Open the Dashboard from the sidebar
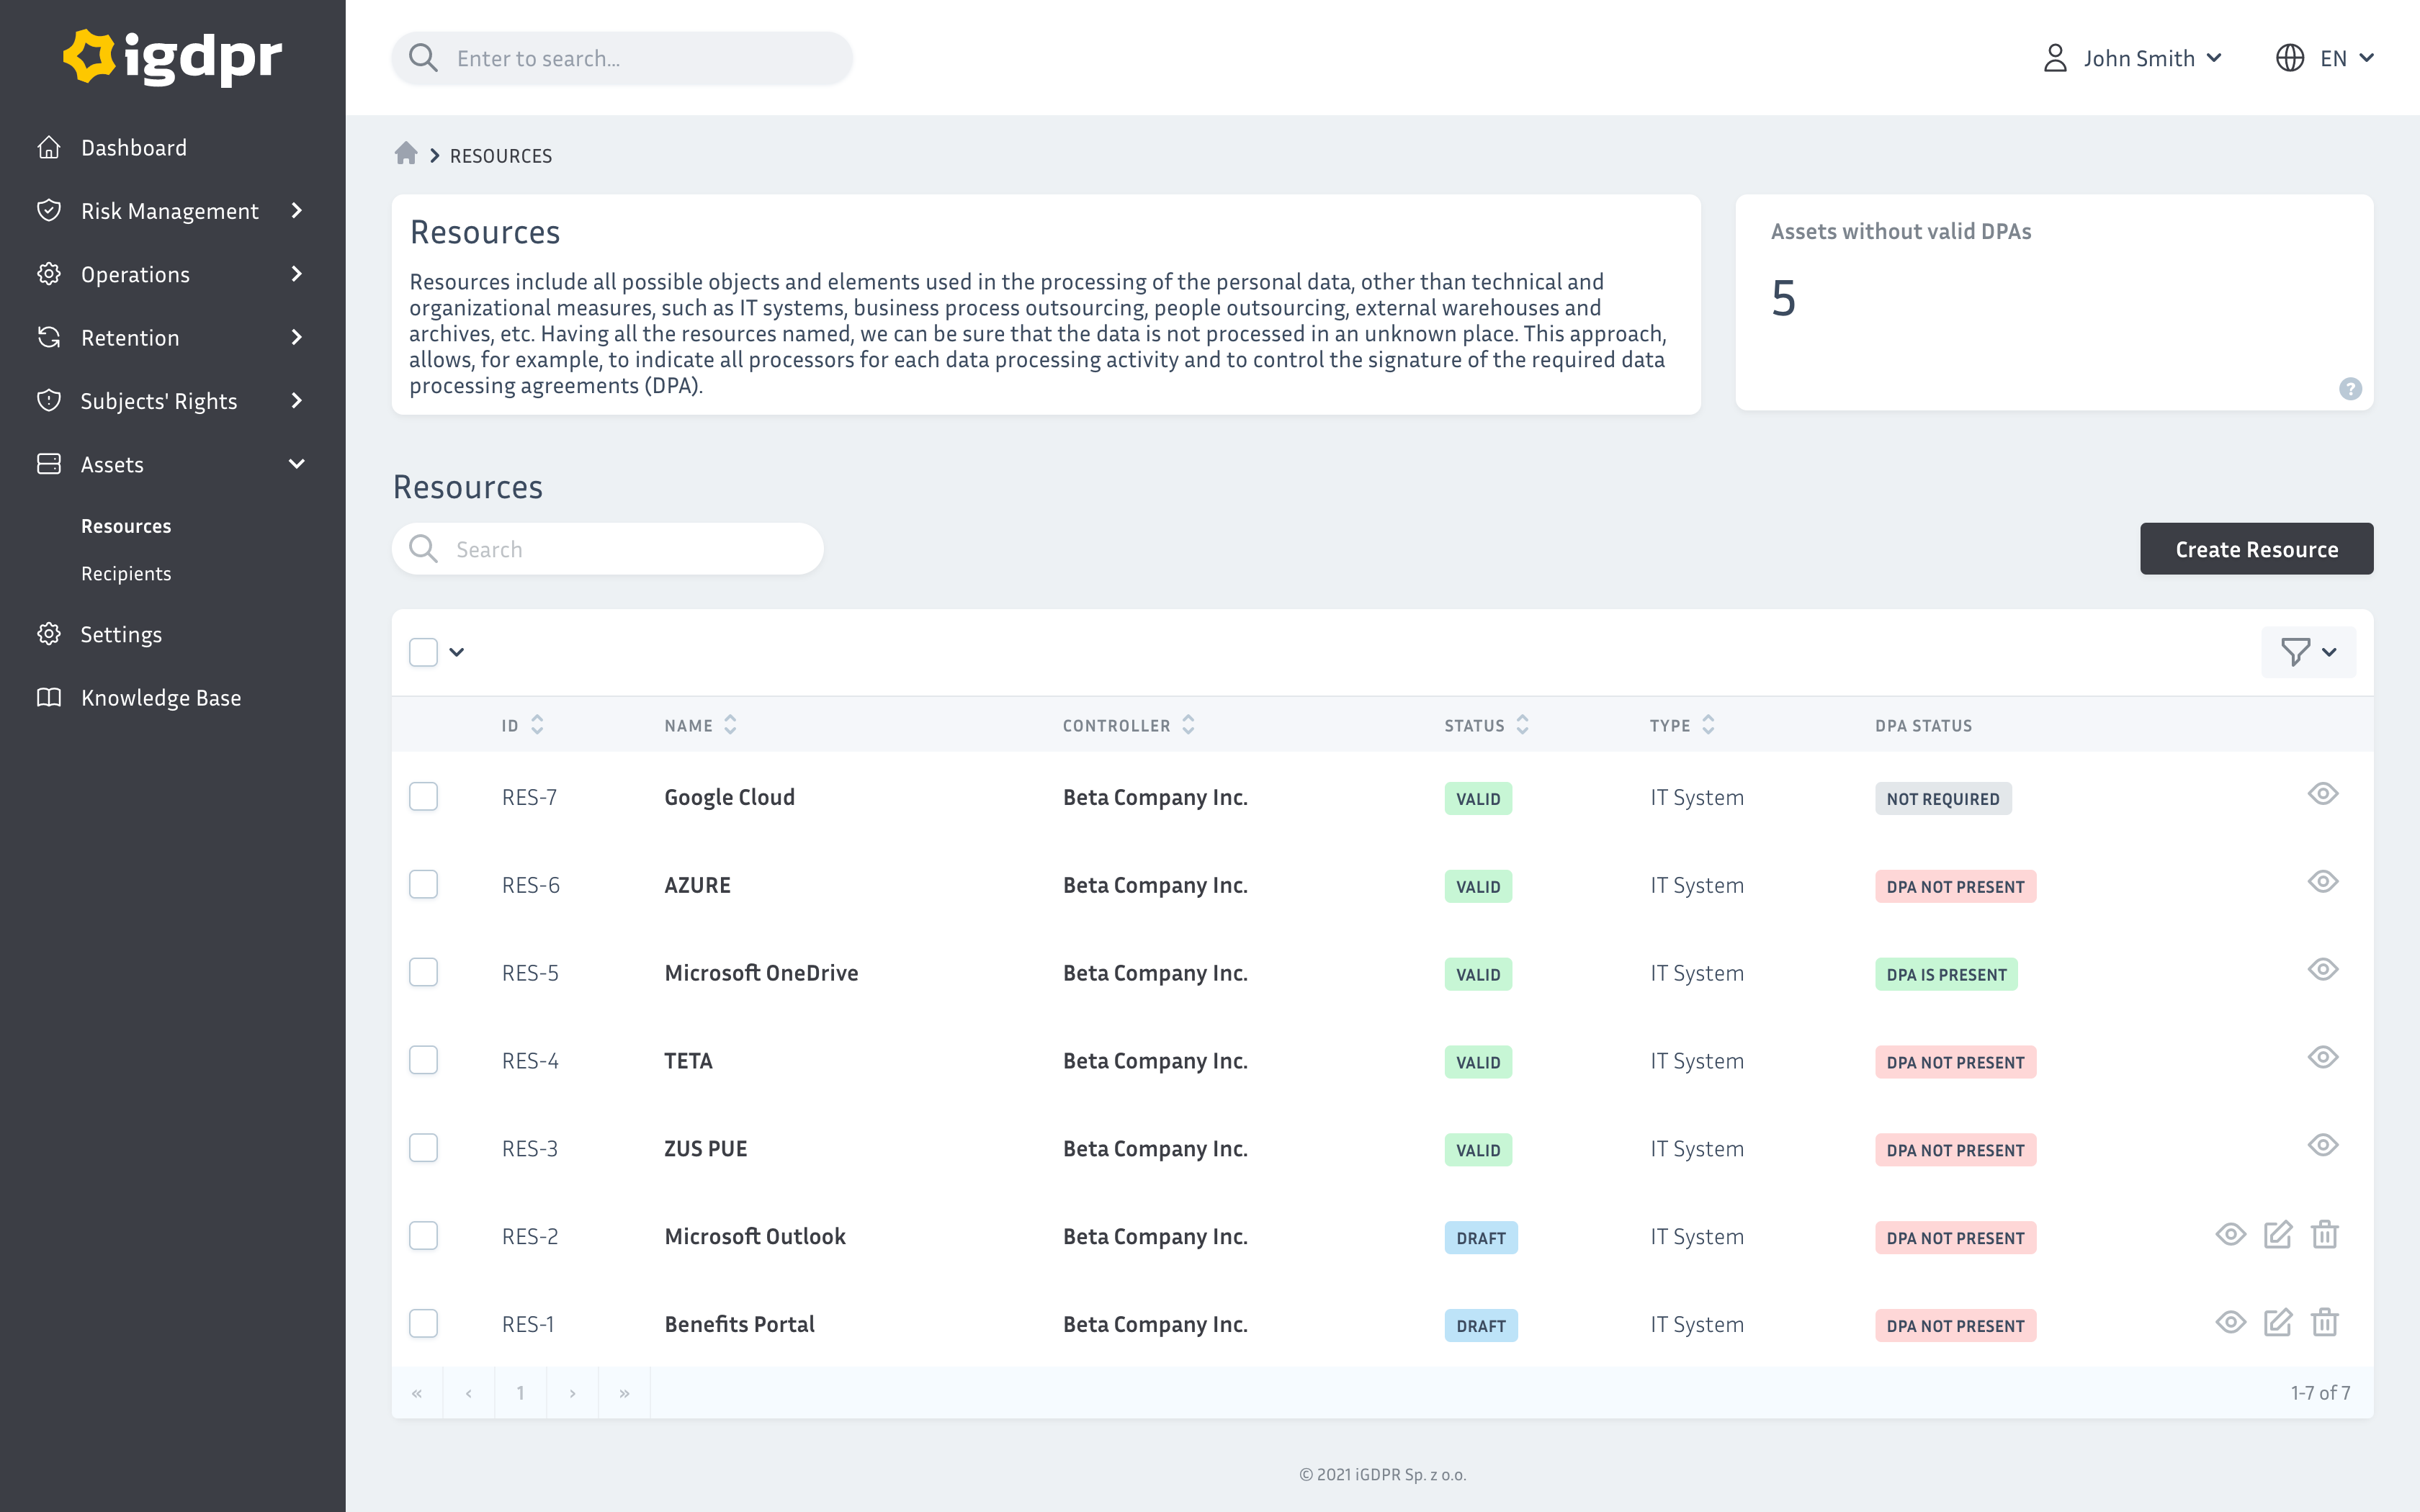This screenshot has width=2420, height=1512. [133, 147]
